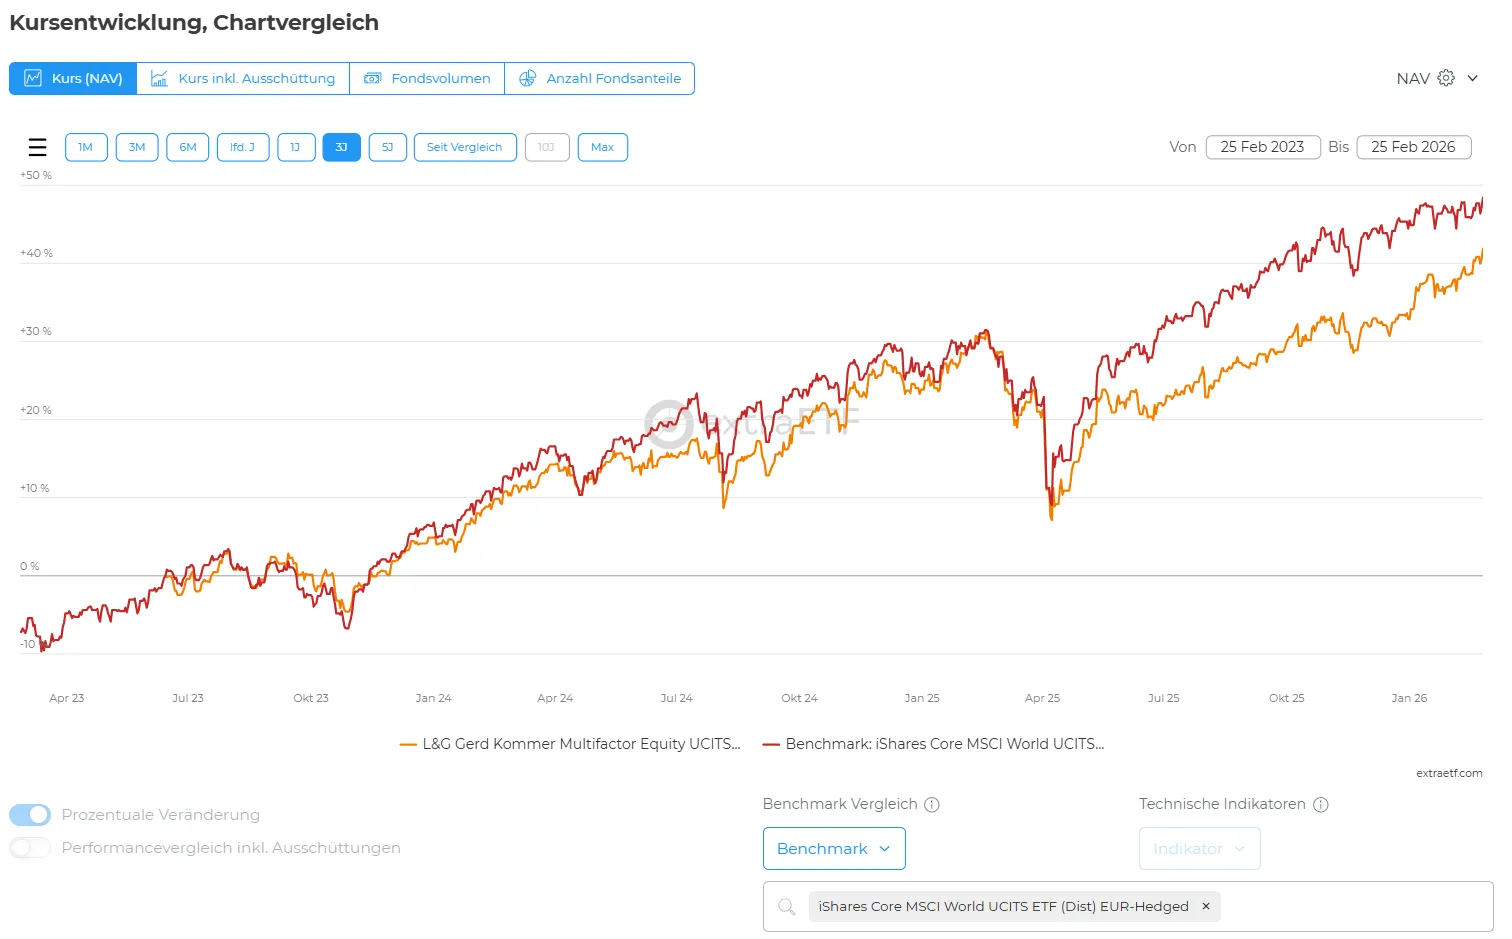Toggle the Prozentuale Veränderung switch

pos(30,815)
